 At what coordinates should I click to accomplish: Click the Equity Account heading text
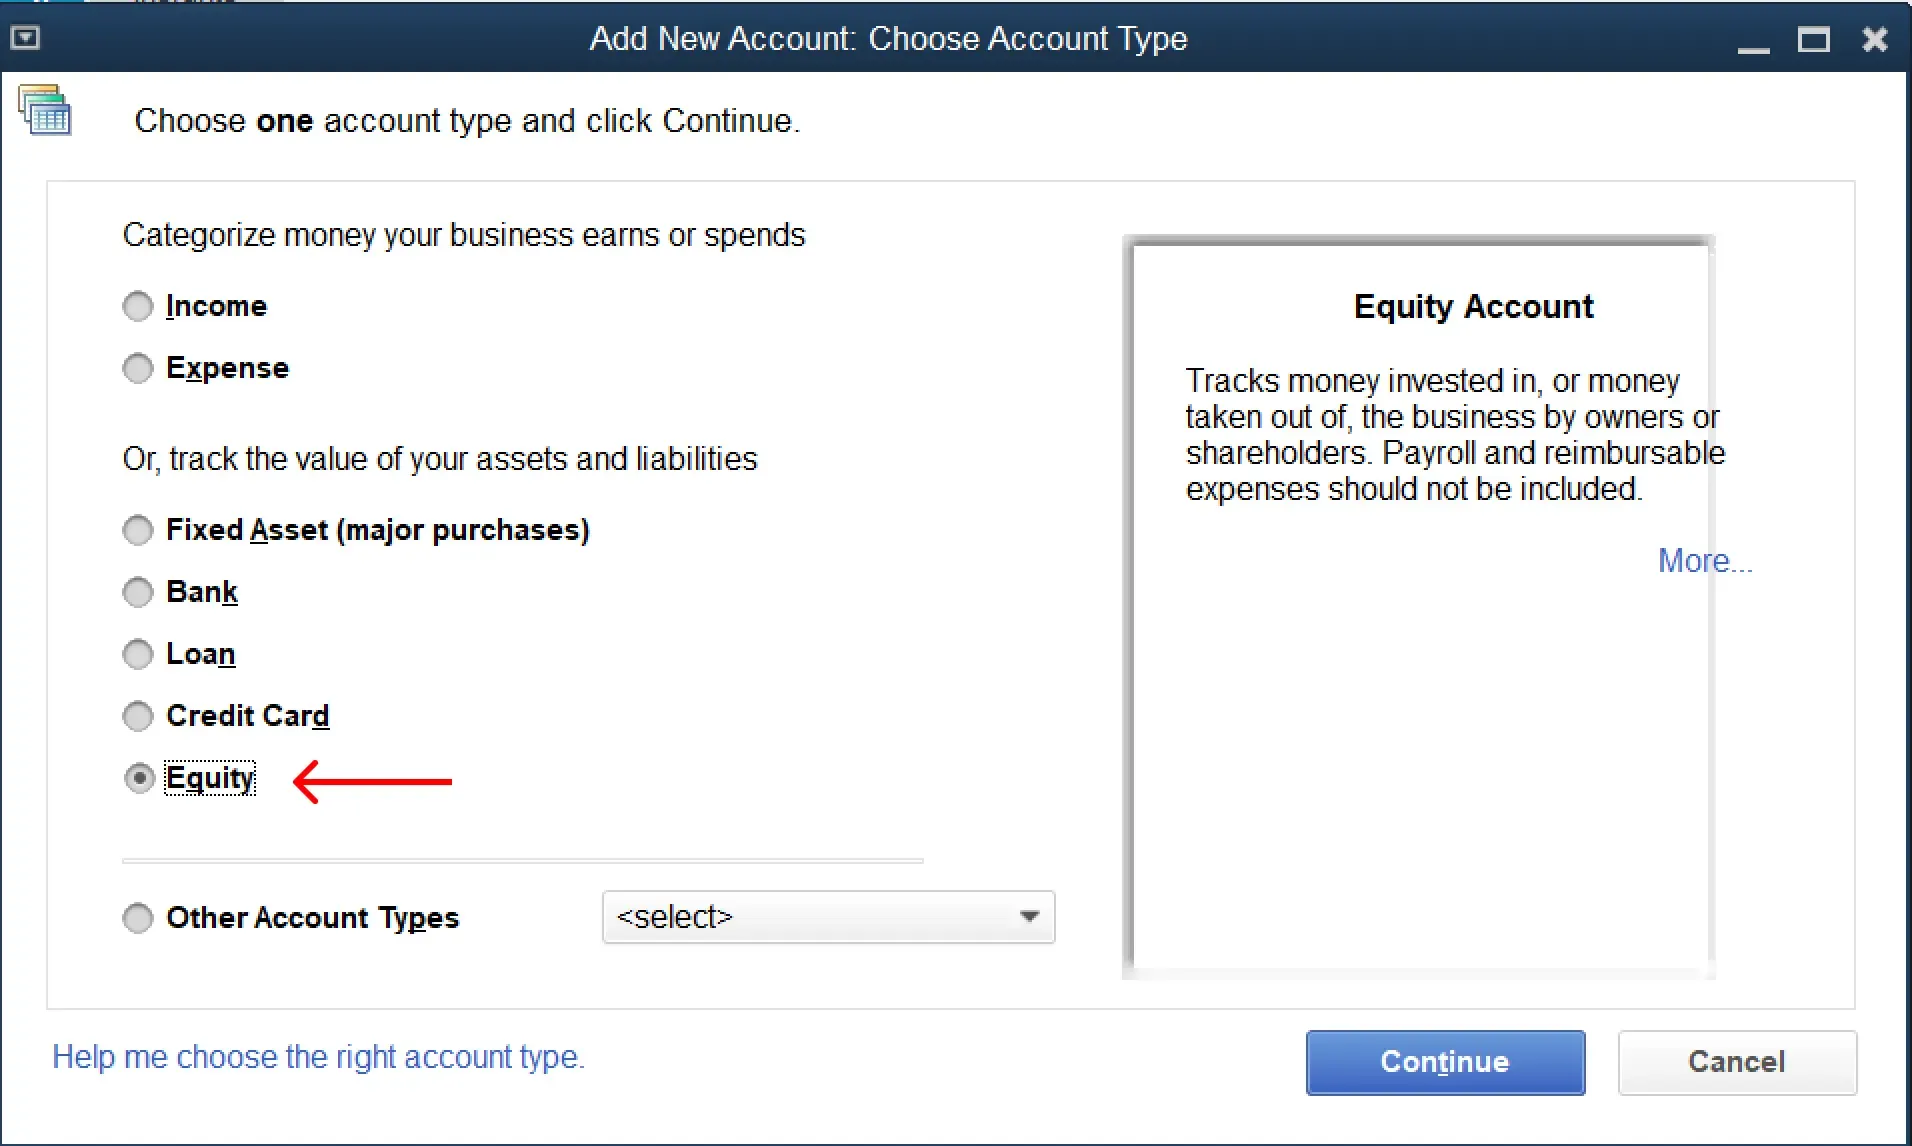coord(1473,306)
